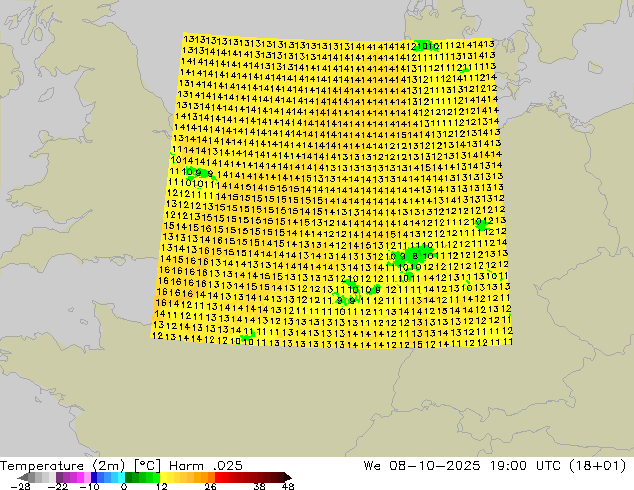Click the dark right arrow end of the color bar
The width and height of the screenshot is (634, 490).
[288, 477]
